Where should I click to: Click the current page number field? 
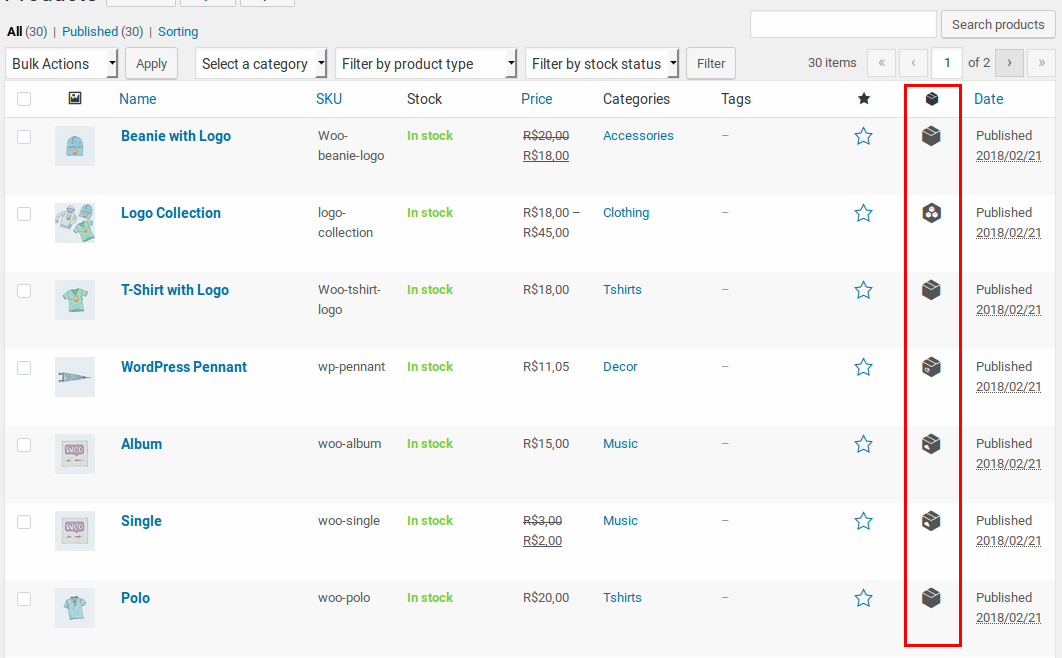(947, 63)
